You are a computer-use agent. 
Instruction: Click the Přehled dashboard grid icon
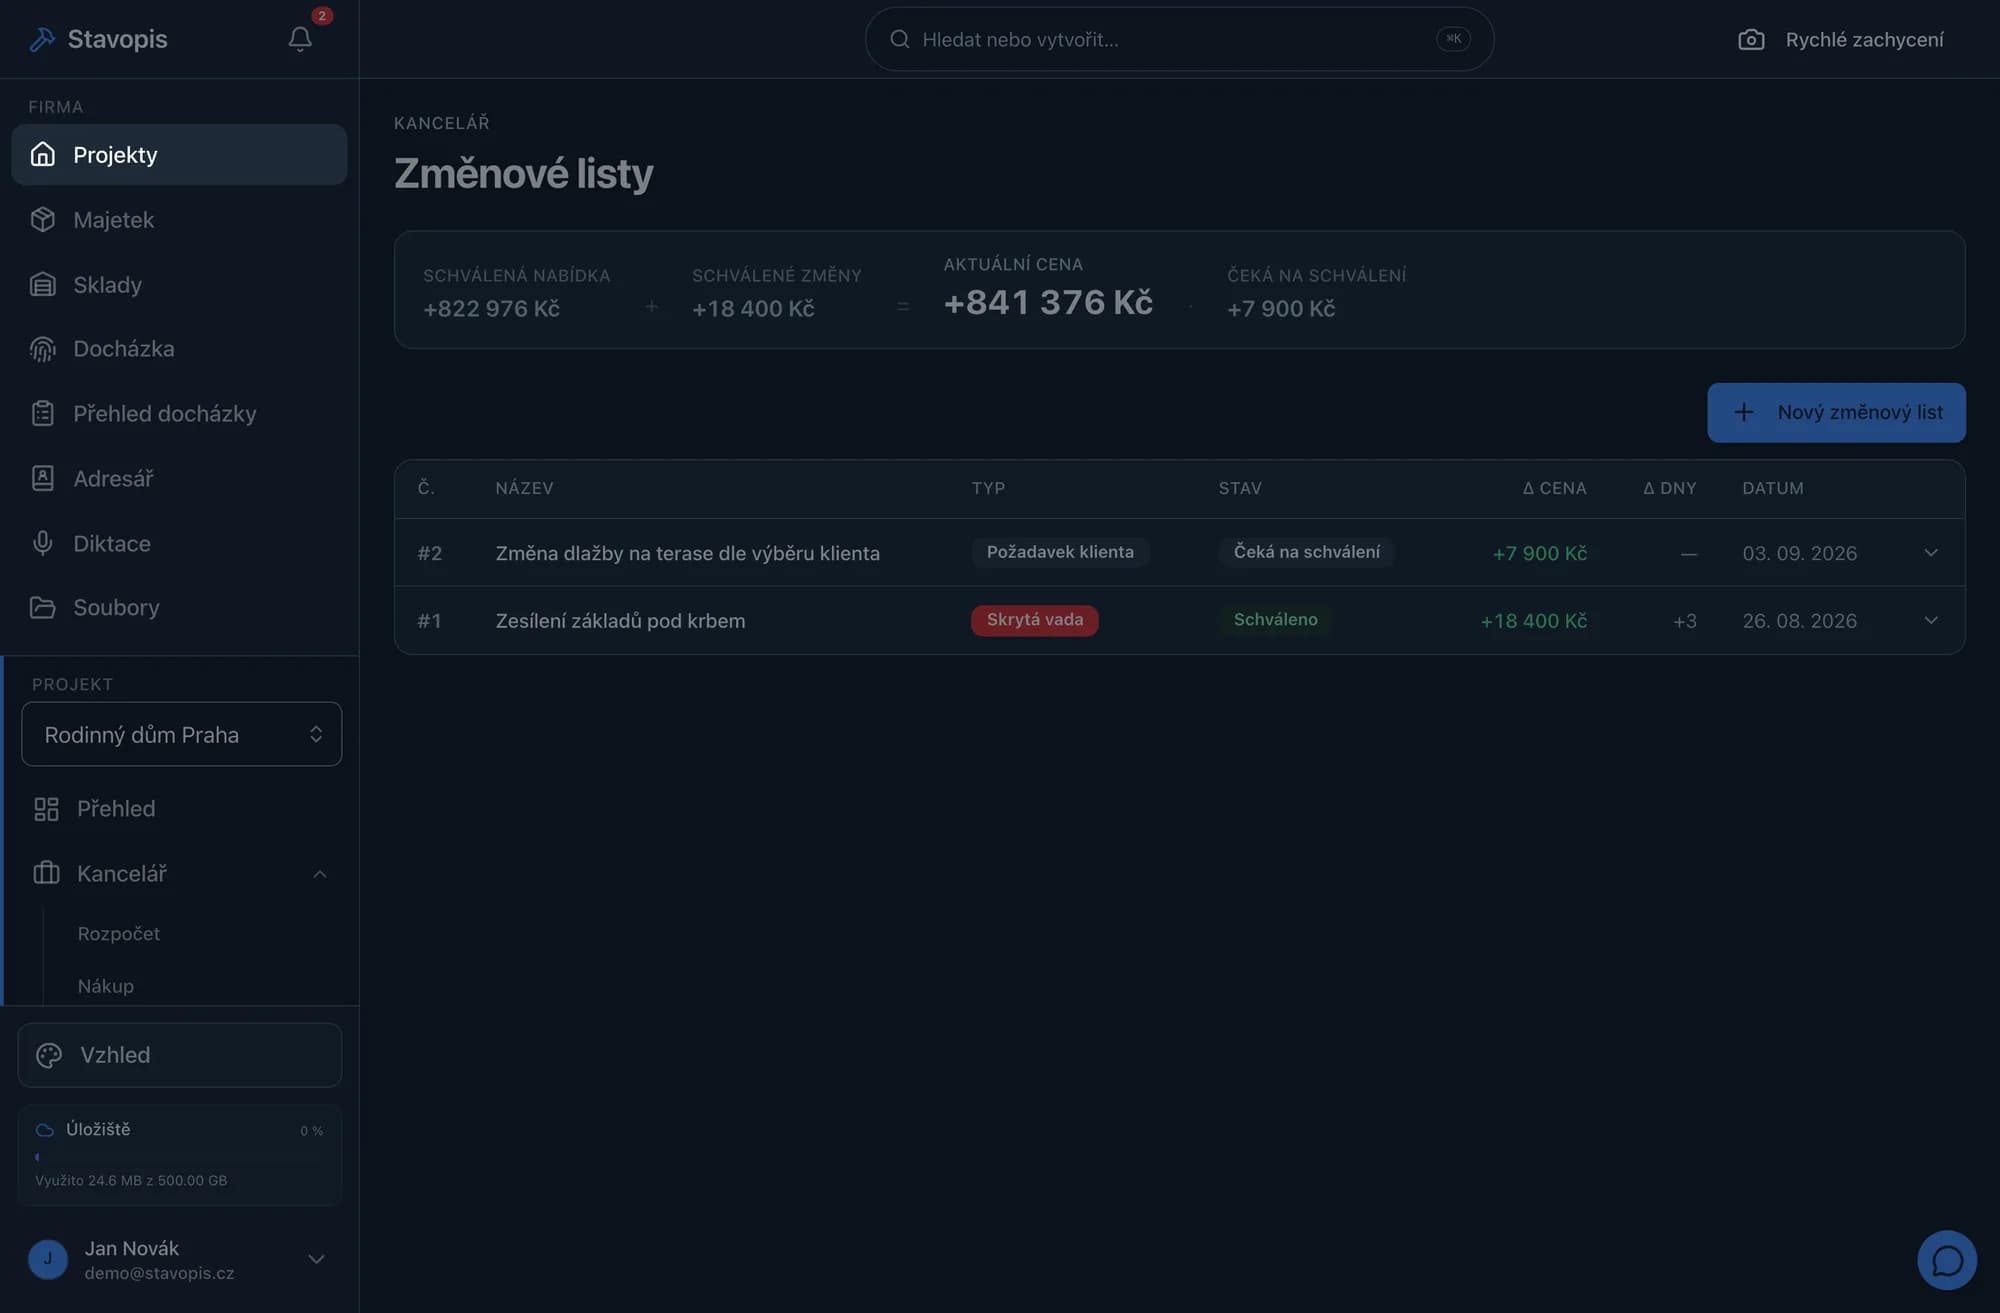(46, 809)
